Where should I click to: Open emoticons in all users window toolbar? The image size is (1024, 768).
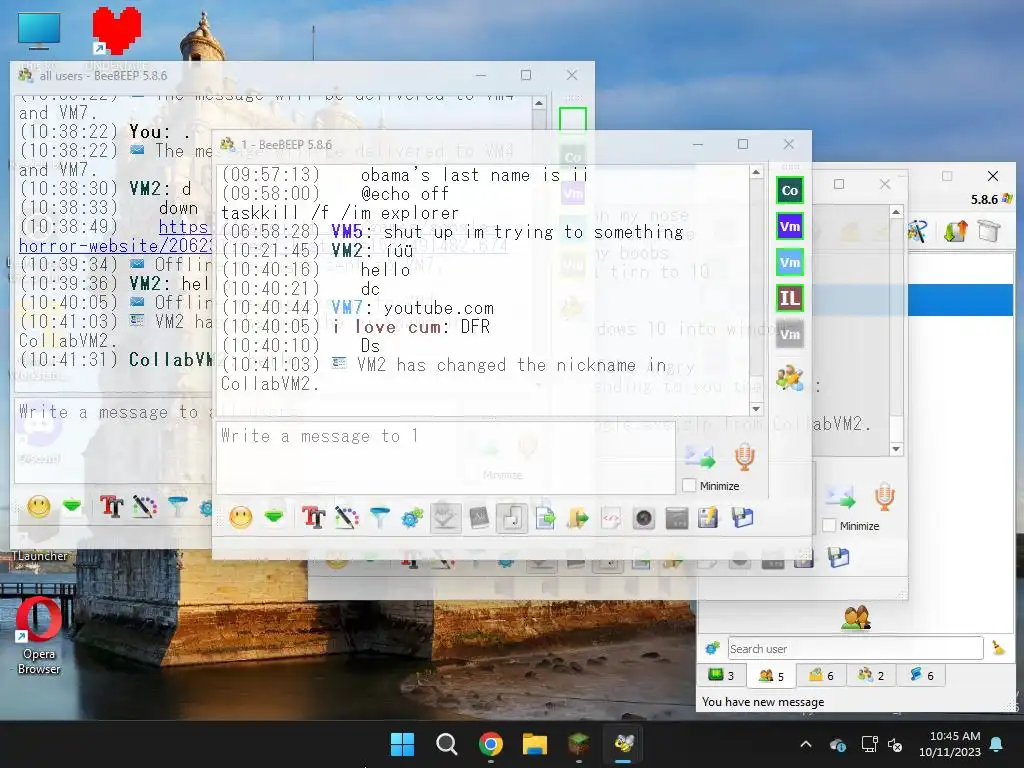point(39,506)
